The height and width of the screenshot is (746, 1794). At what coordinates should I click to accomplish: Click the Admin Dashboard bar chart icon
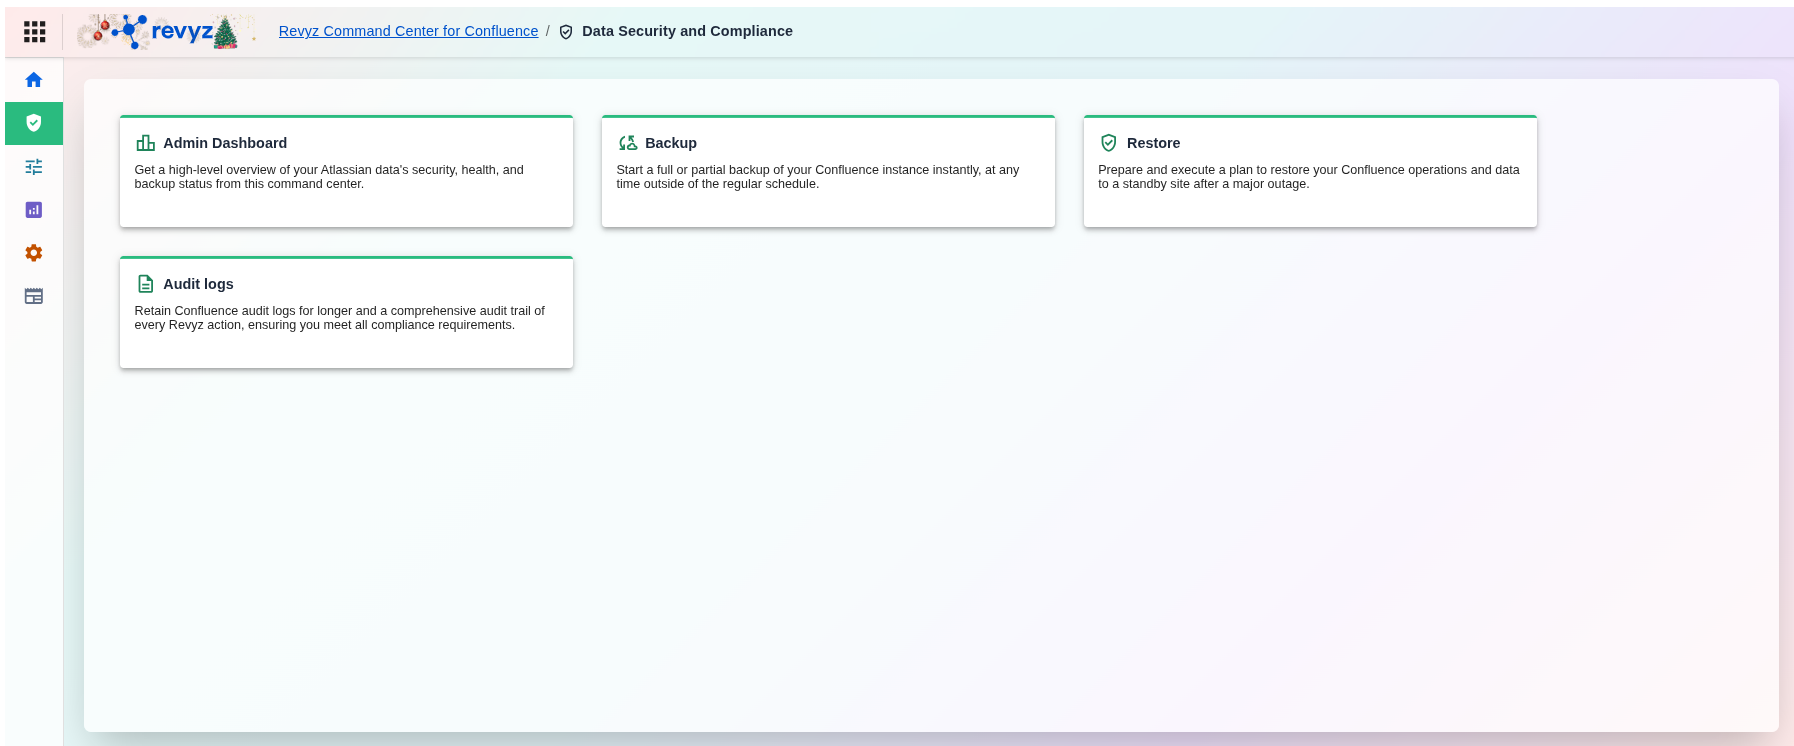click(x=145, y=143)
